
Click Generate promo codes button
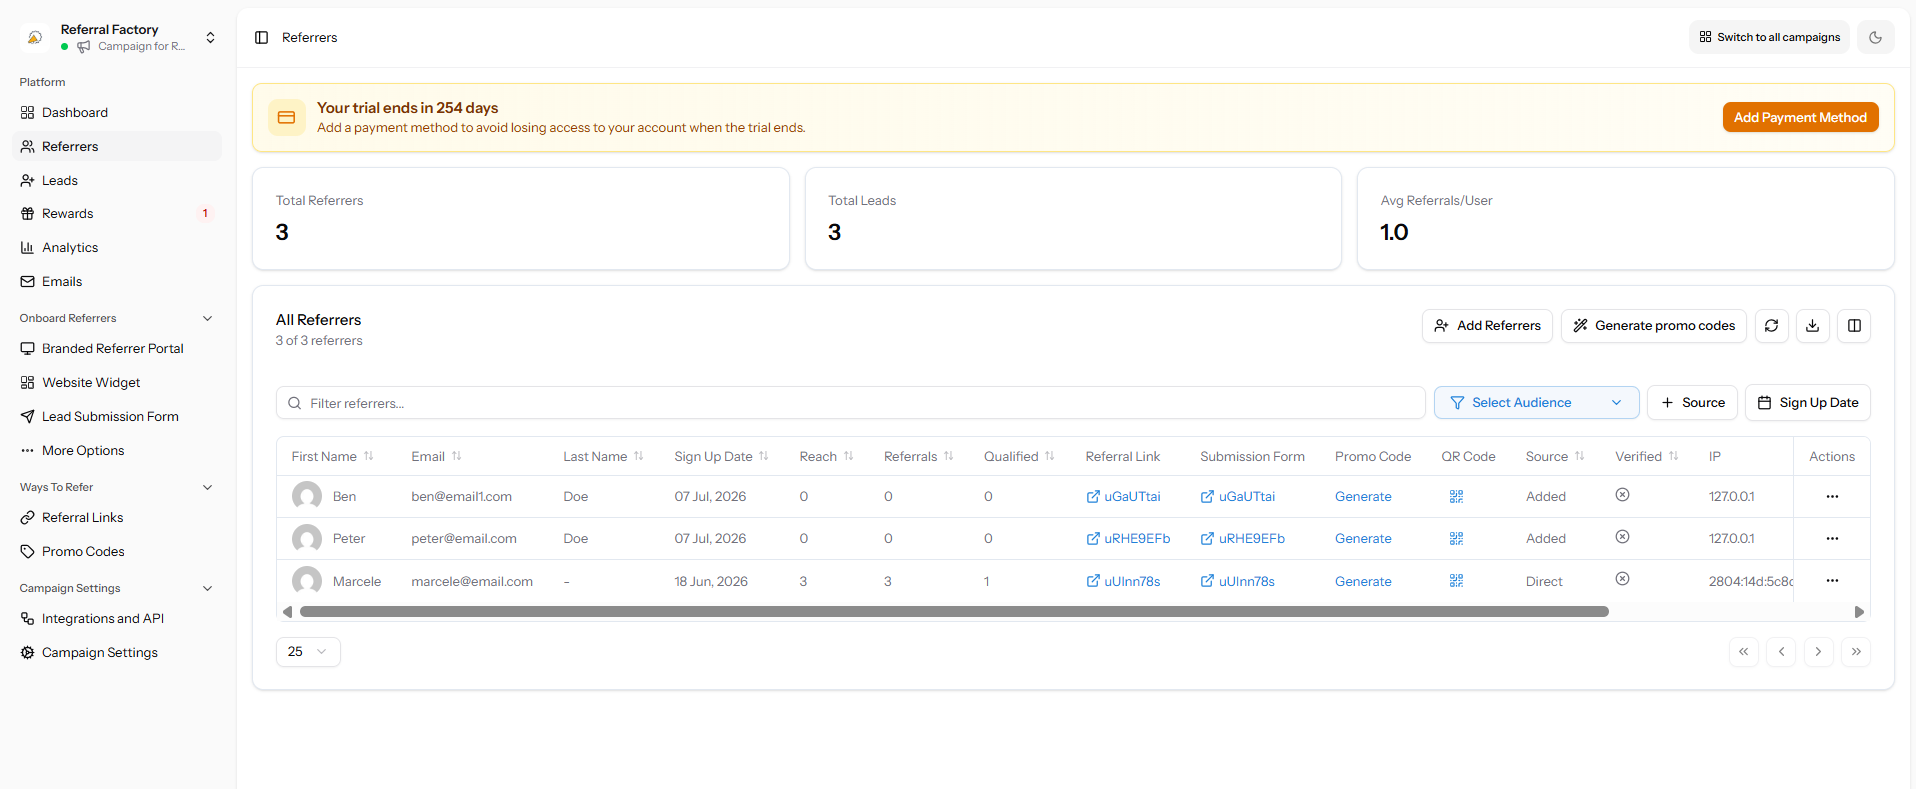tap(1654, 326)
